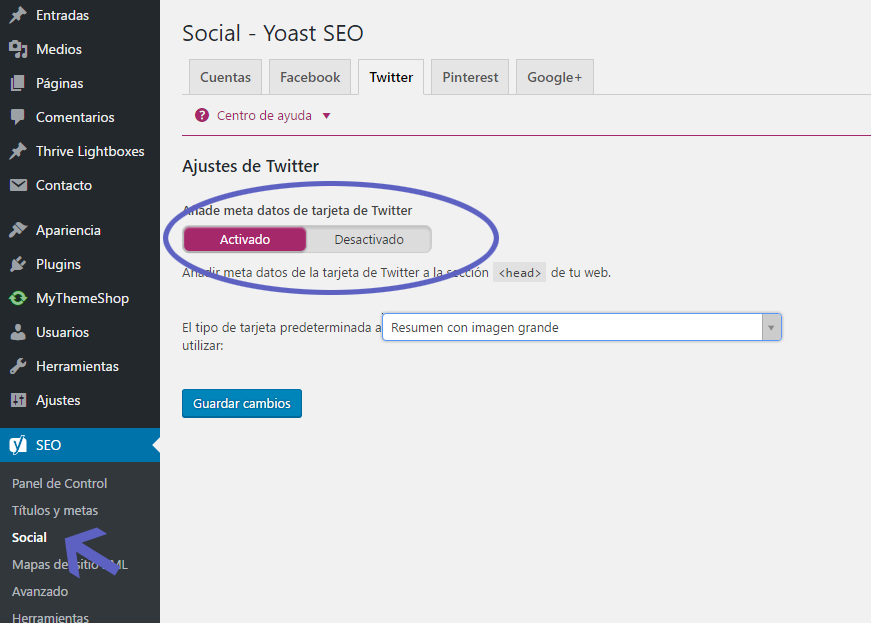
Task: Click the Contacto envelope icon
Action: [x=18, y=185]
